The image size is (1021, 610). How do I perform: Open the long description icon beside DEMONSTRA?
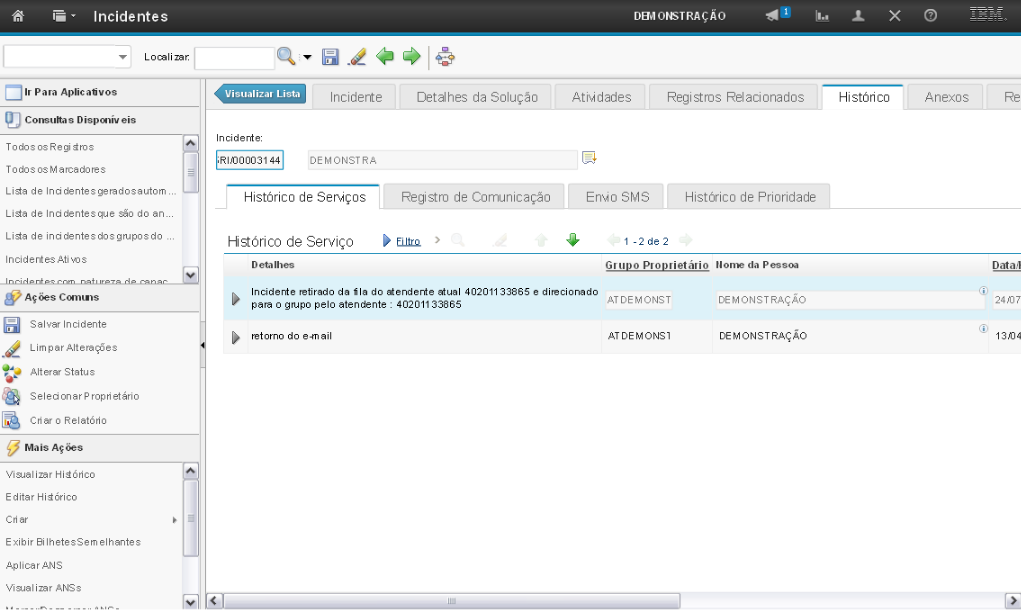(x=589, y=158)
